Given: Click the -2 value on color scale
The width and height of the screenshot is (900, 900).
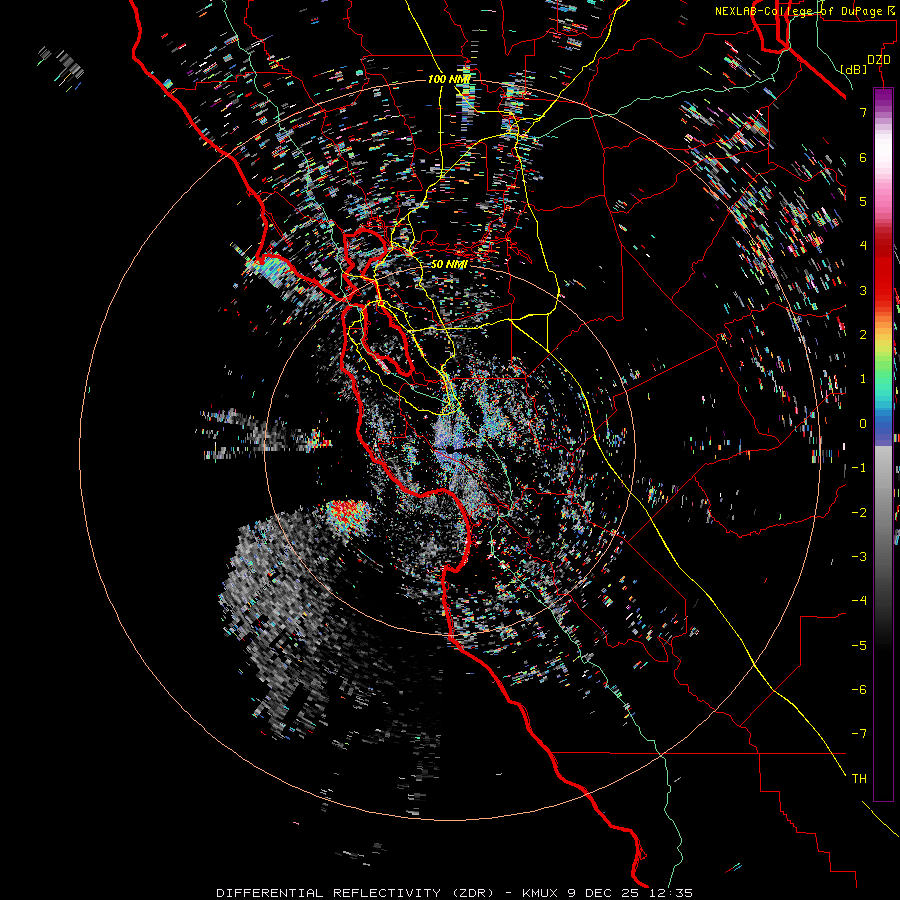Looking at the screenshot, I should pyautogui.click(x=859, y=512).
